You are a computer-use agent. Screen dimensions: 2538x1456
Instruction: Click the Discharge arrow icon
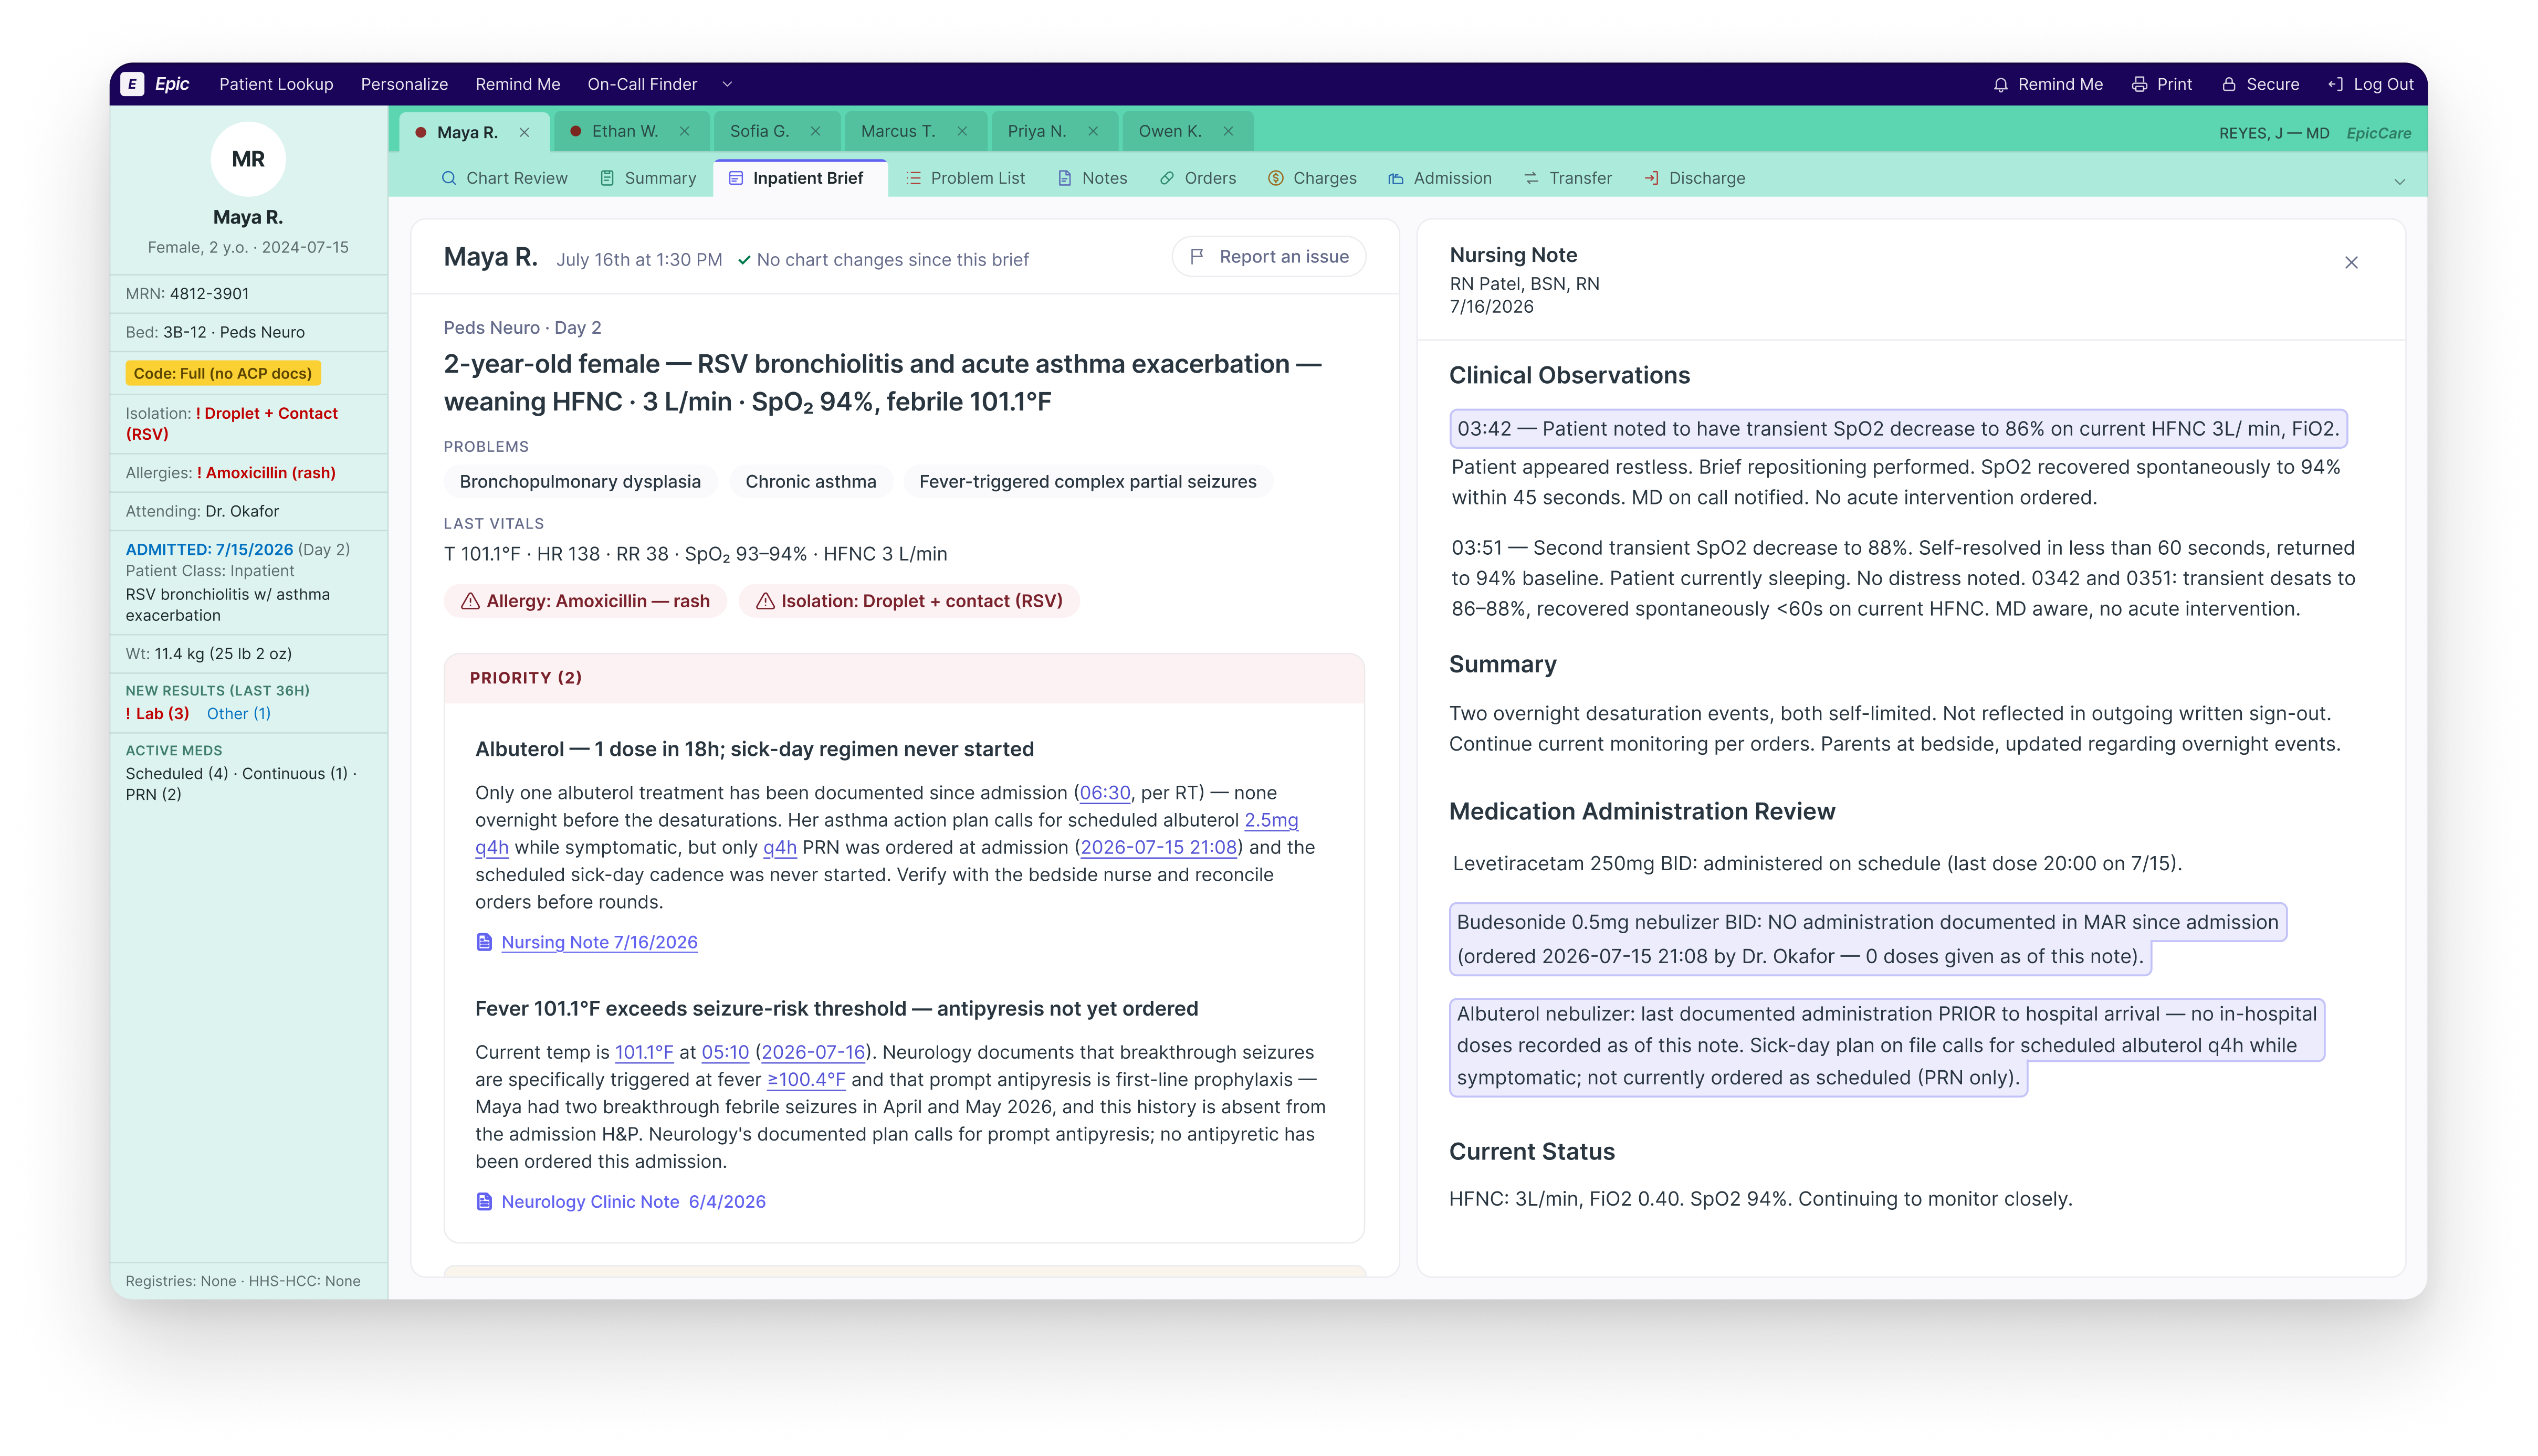(1651, 178)
